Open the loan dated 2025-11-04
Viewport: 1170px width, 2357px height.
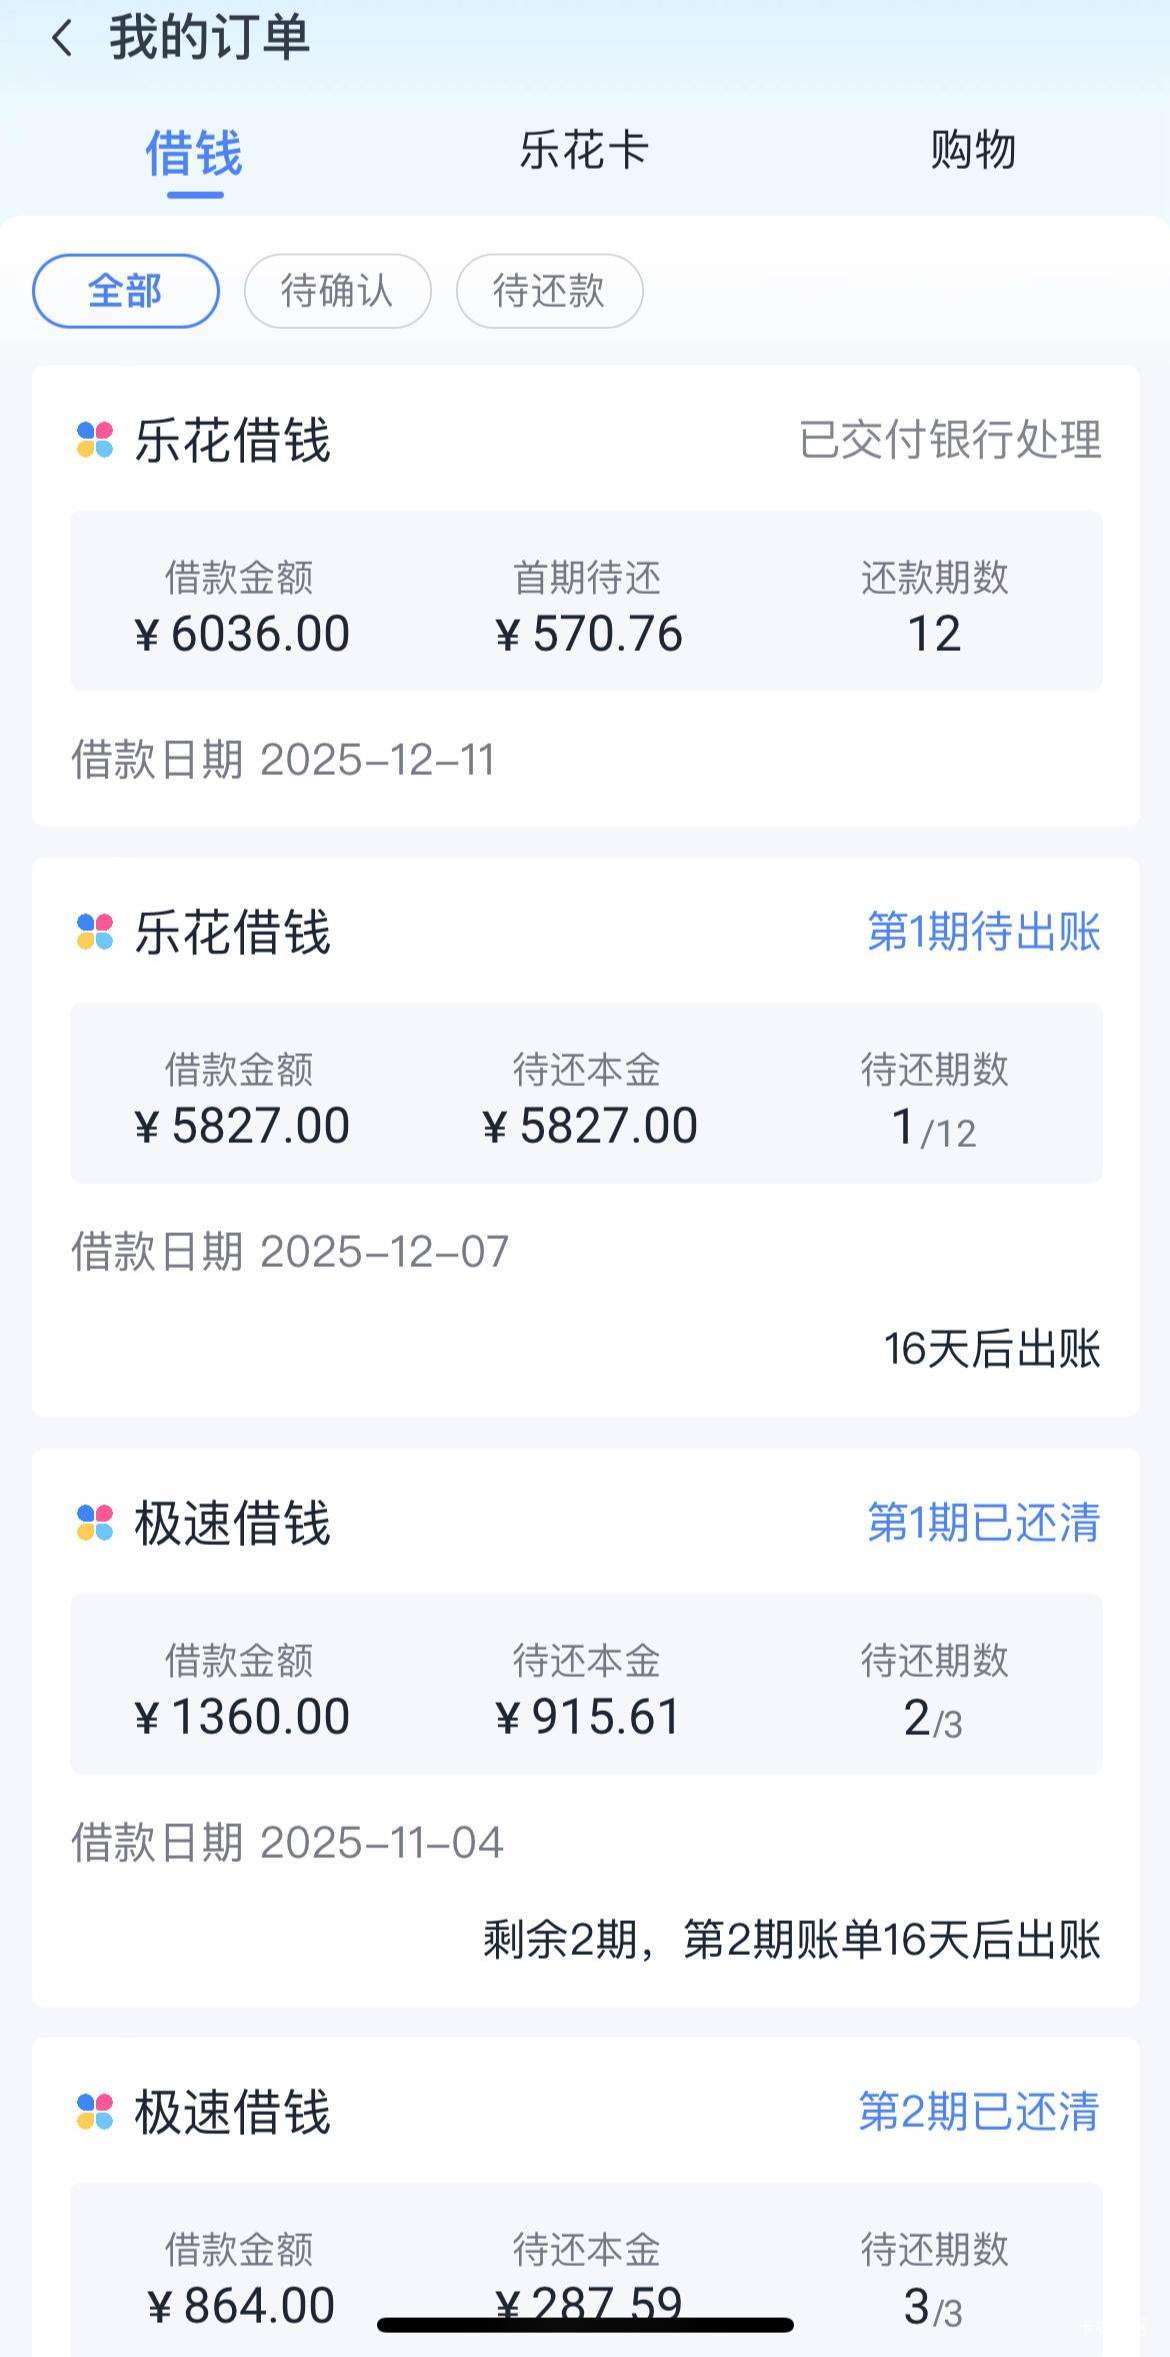287,1843
